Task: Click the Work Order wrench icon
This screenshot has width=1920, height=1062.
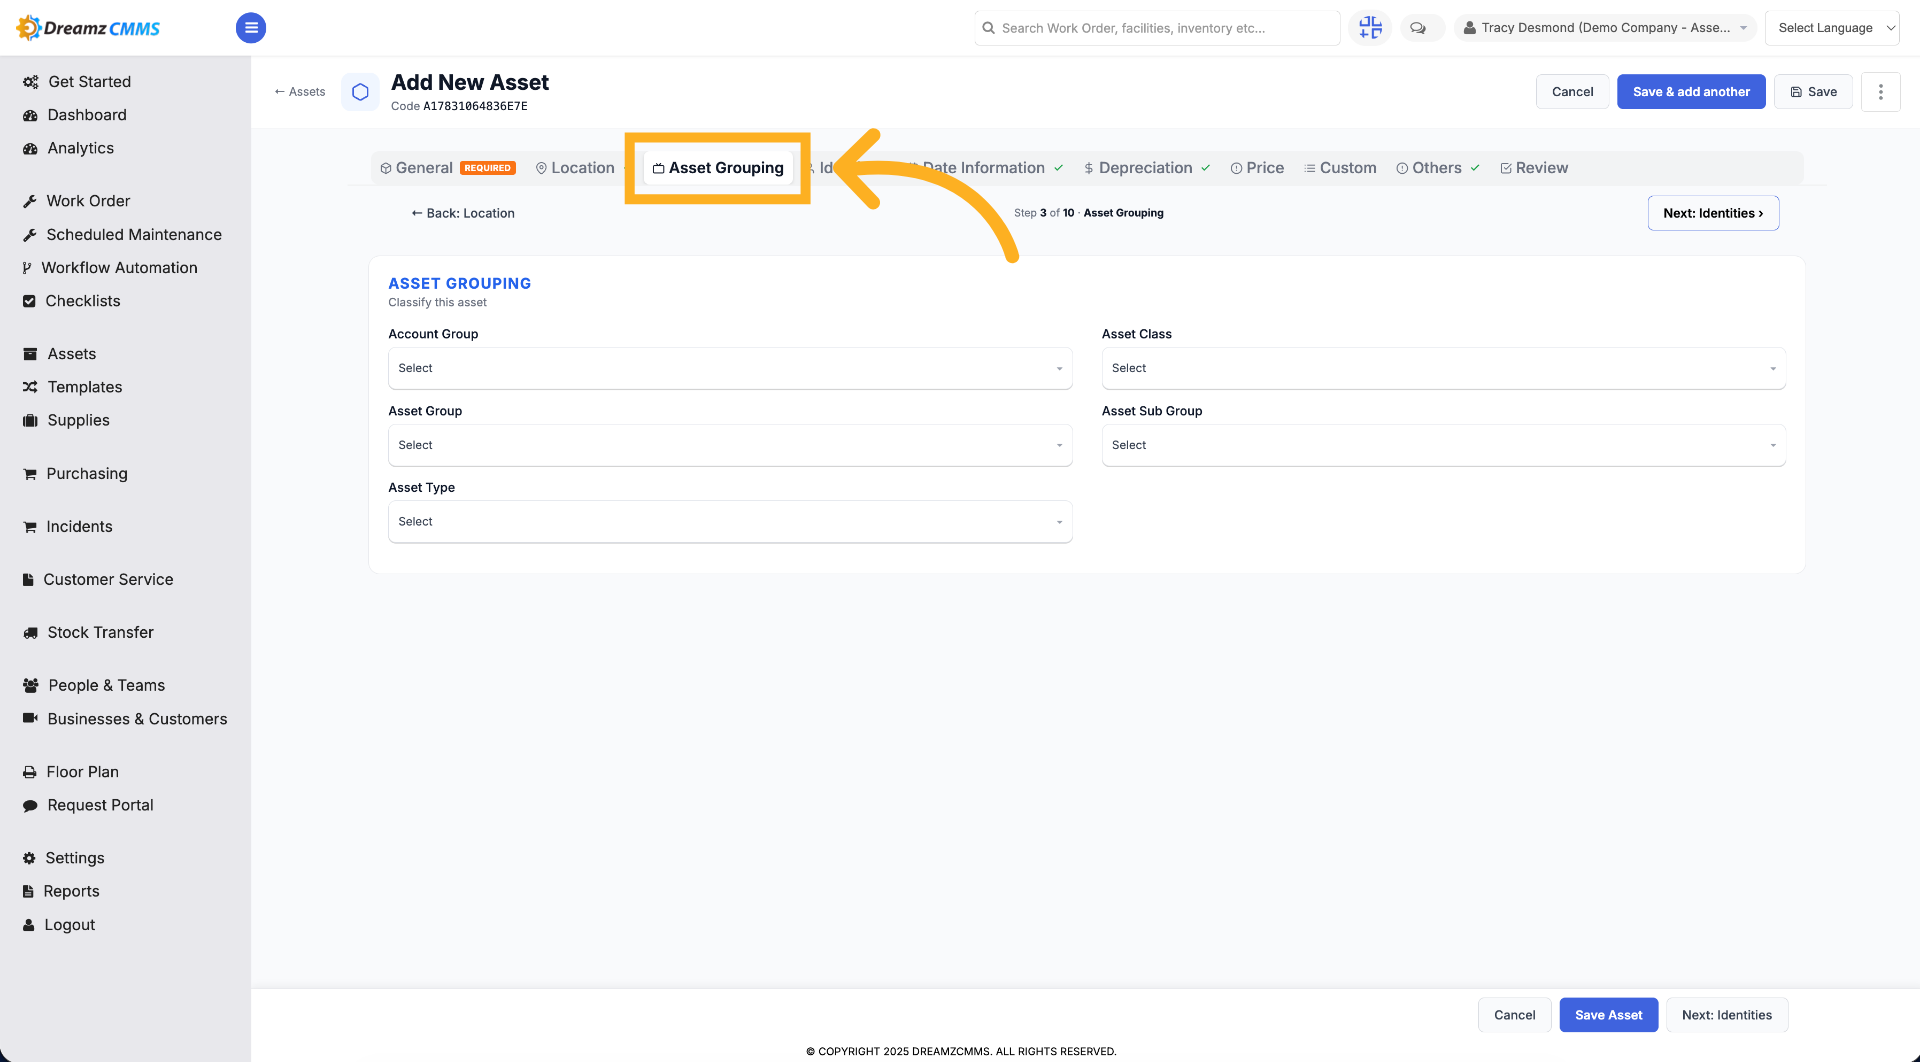Action: pos(30,201)
